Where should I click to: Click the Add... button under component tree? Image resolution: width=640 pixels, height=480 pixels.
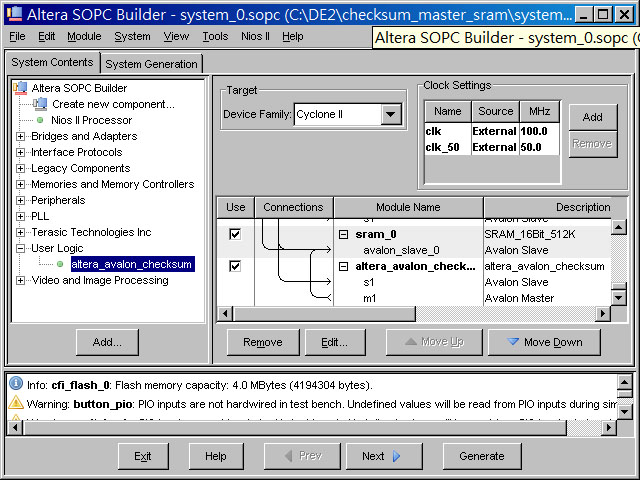(107, 342)
